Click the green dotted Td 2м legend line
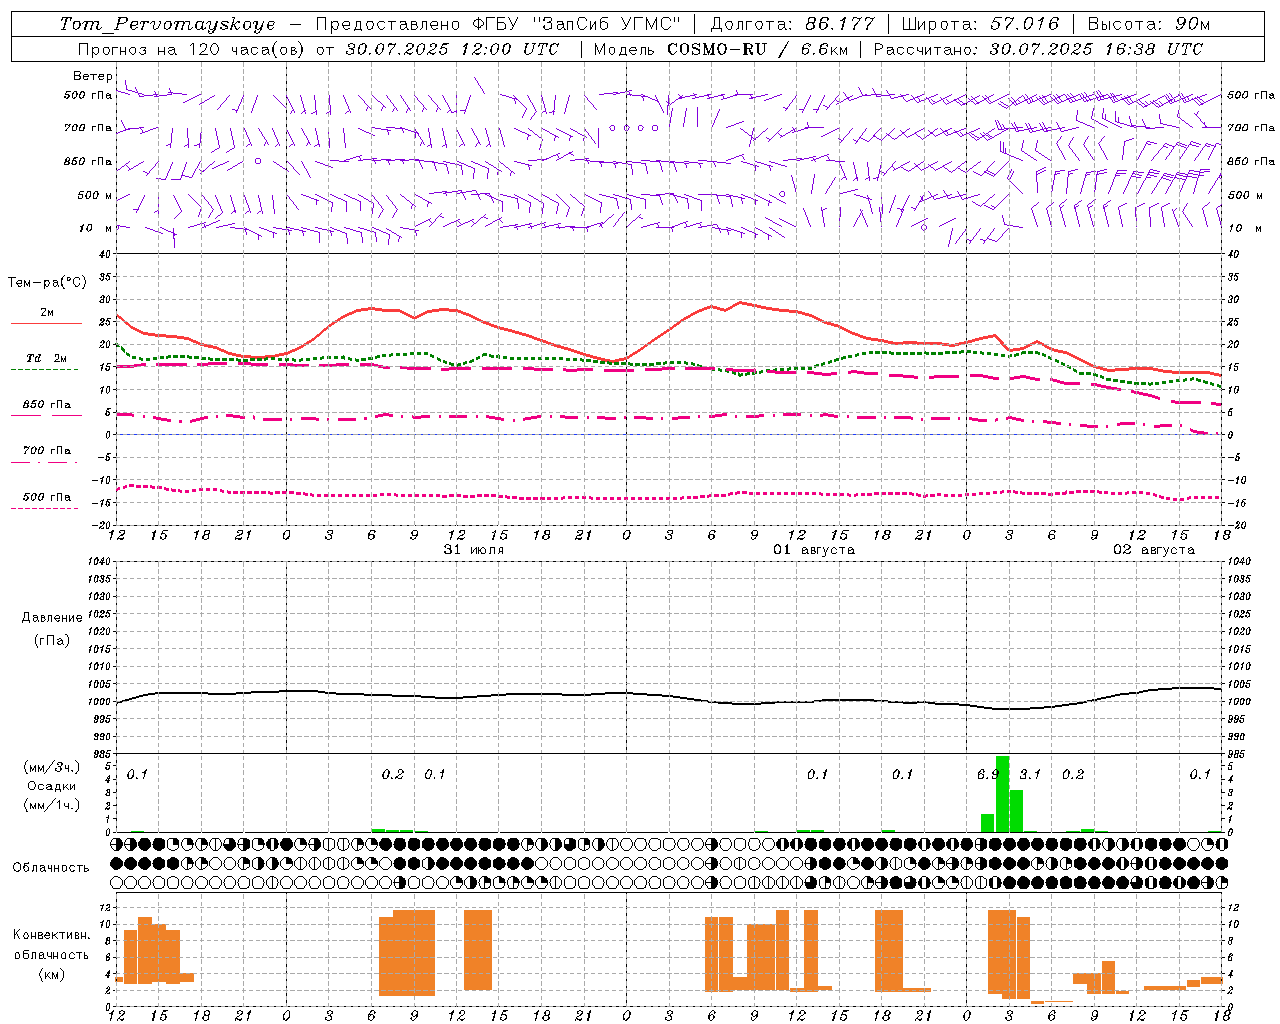 click(x=44, y=369)
